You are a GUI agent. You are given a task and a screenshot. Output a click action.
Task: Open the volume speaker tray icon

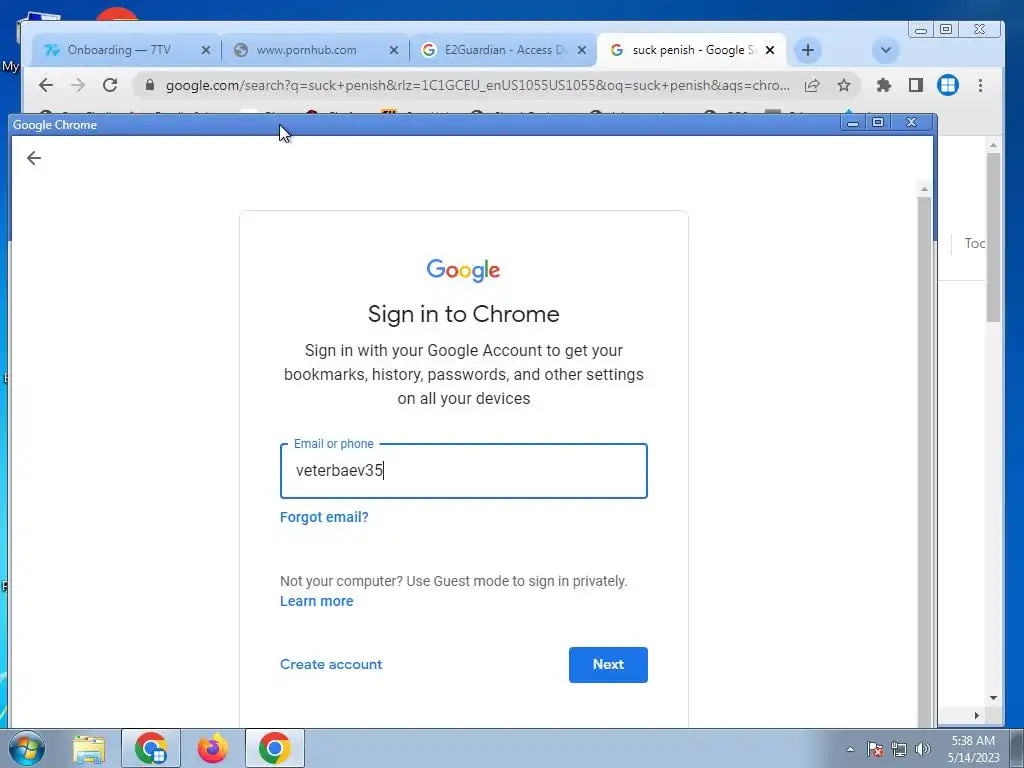(x=923, y=749)
